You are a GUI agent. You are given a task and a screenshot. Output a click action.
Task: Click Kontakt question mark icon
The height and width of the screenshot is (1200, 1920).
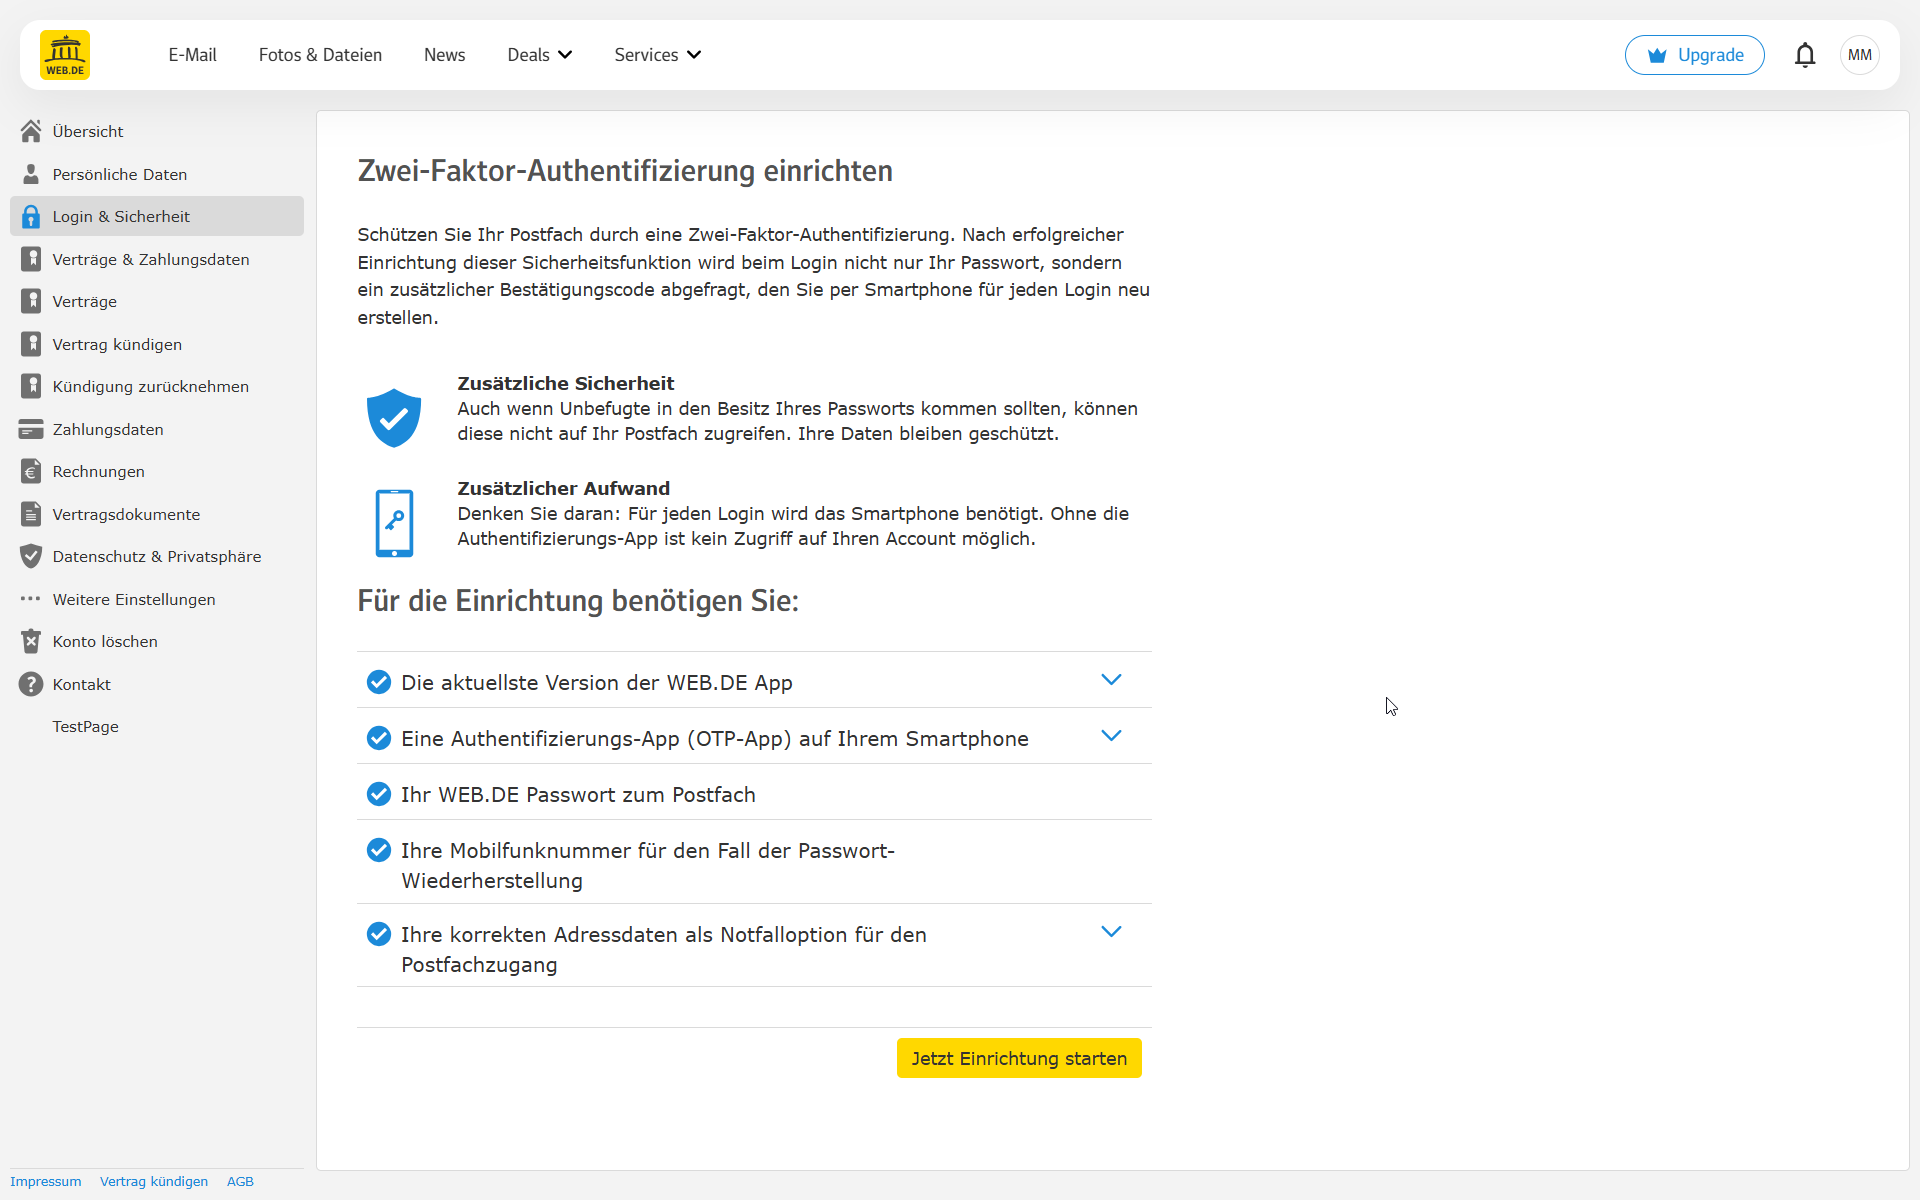[31, 684]
